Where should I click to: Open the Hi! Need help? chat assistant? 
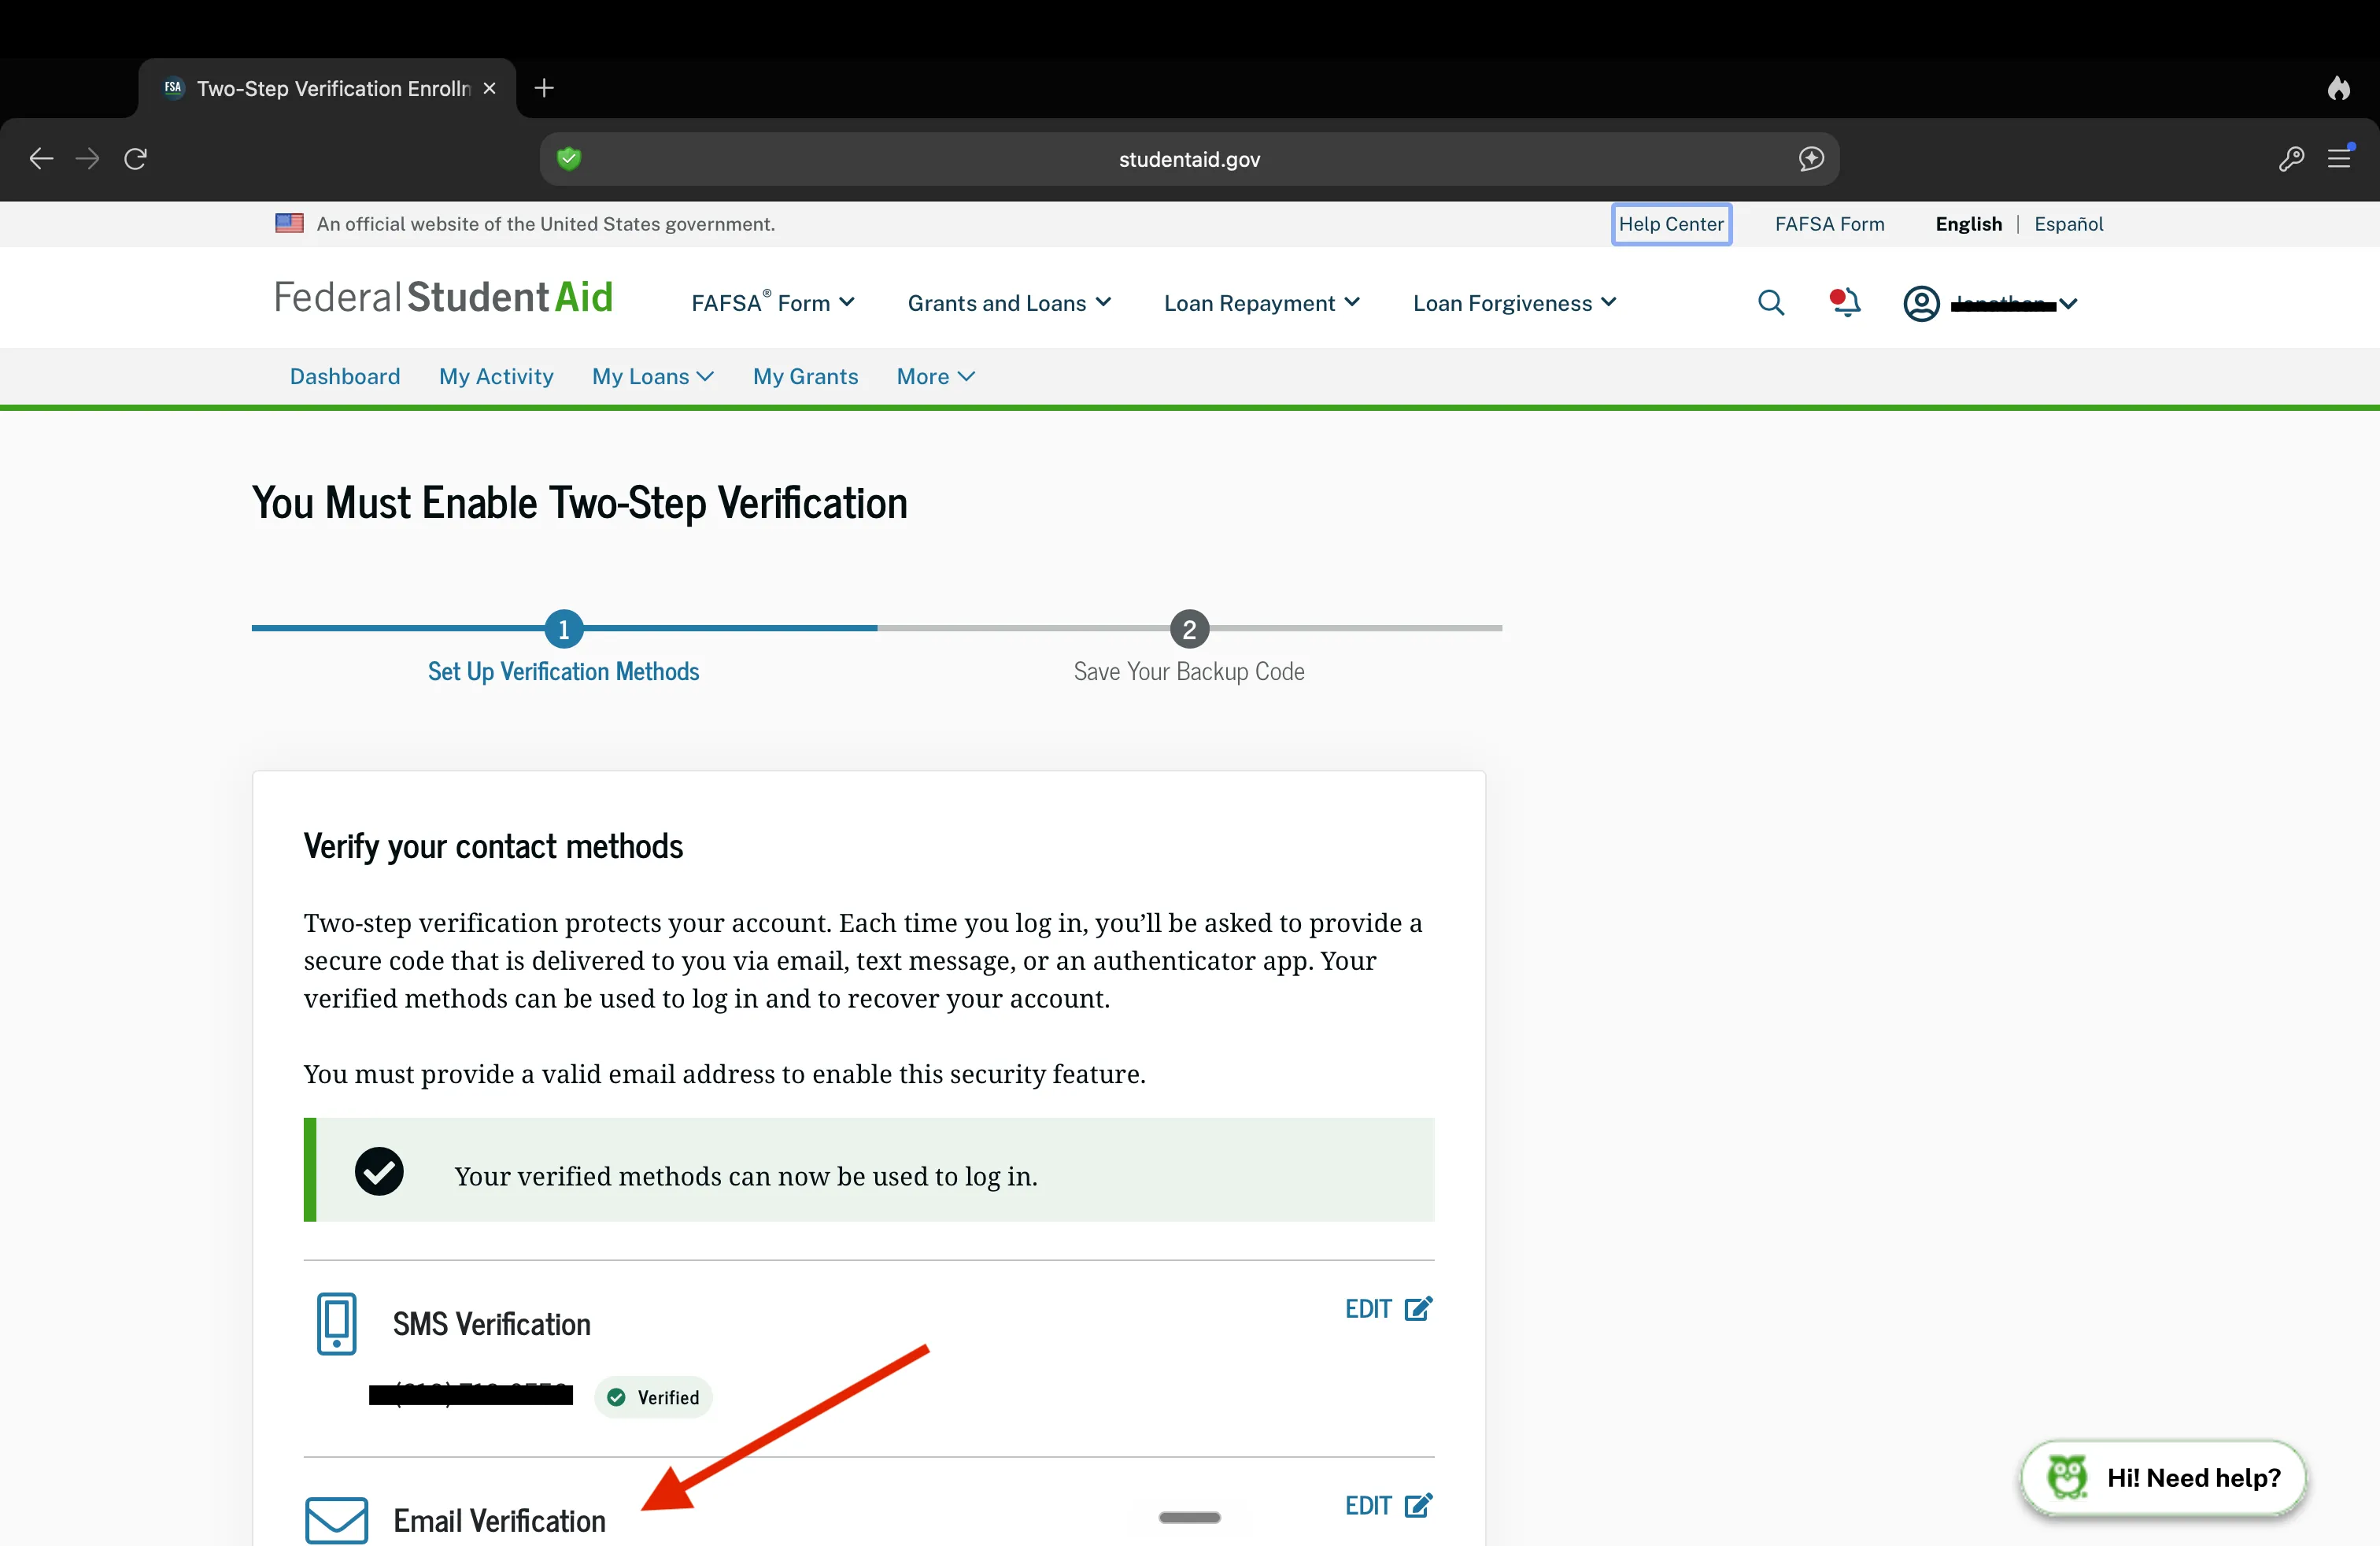(2163, 1478)
